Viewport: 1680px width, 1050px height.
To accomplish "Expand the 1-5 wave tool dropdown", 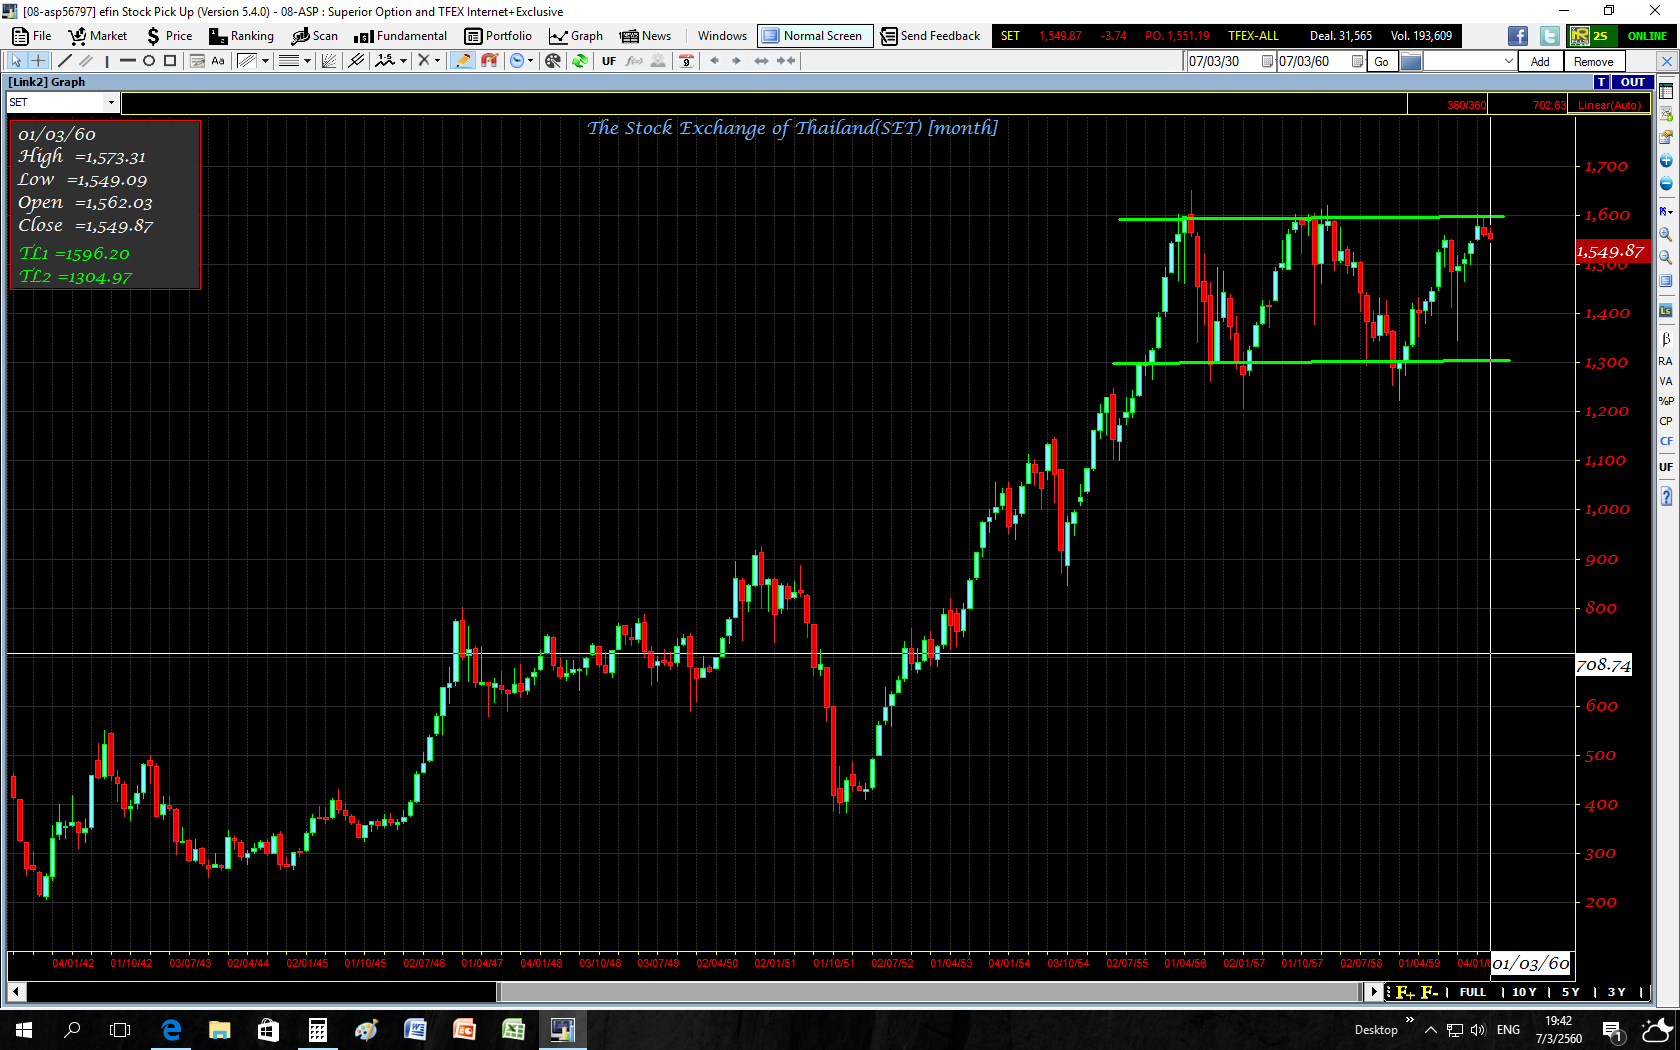I will 403,61.
